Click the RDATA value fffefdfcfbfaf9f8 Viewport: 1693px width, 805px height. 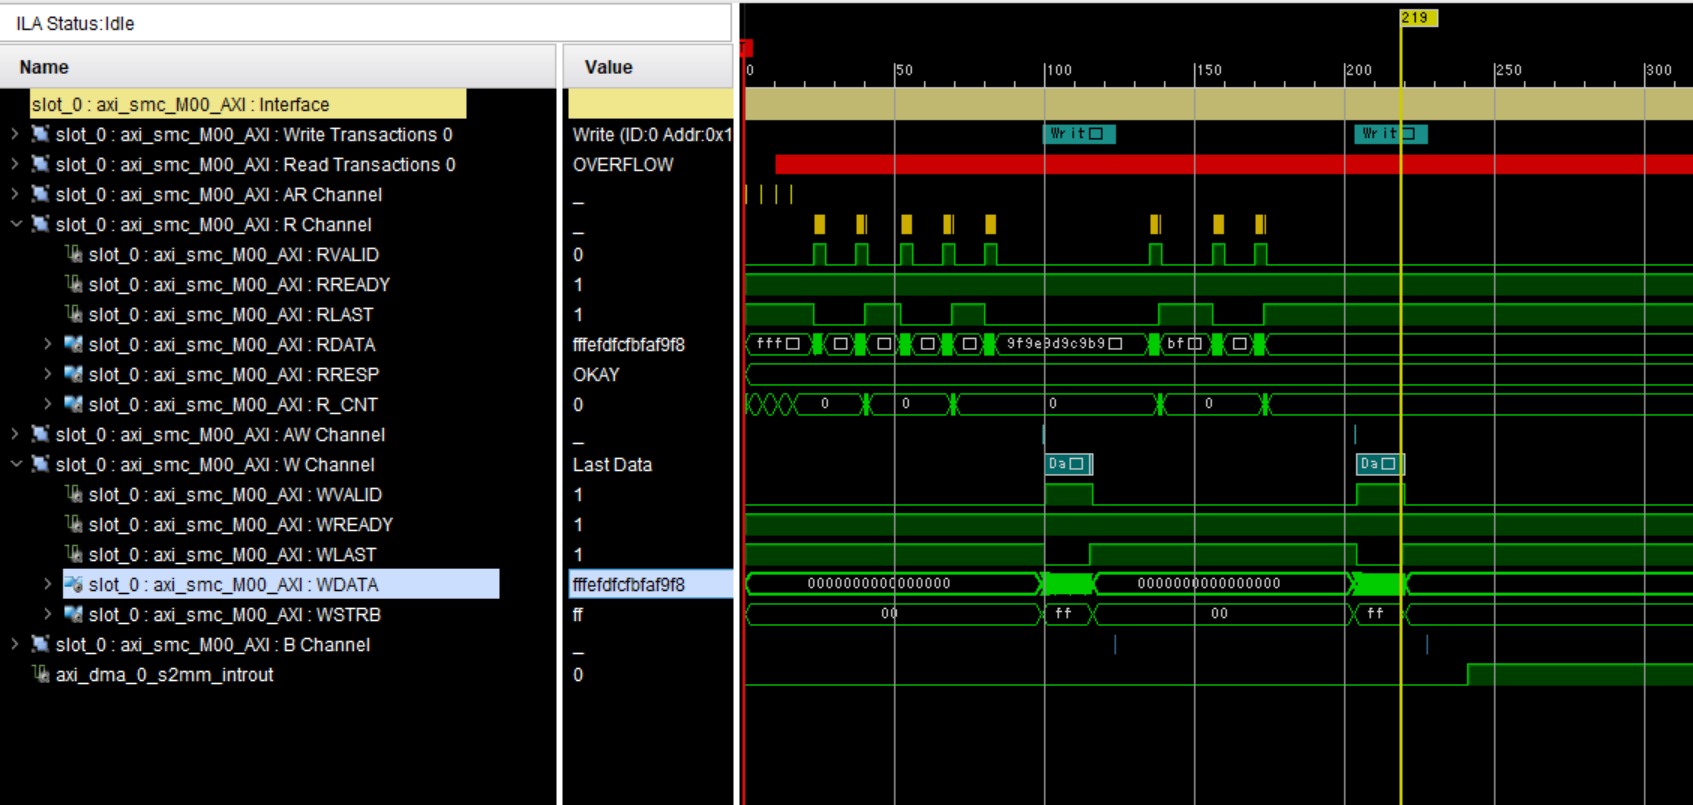tap(629, 344)
